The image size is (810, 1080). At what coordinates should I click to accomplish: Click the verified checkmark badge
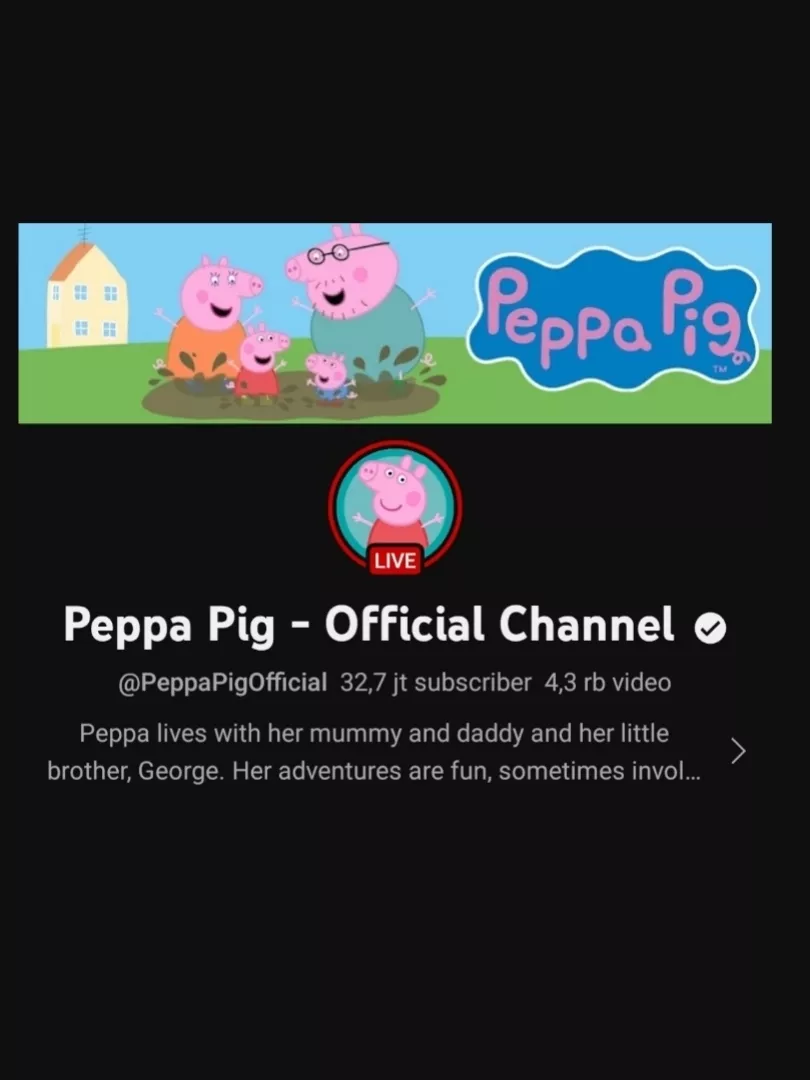coord(710,627)
